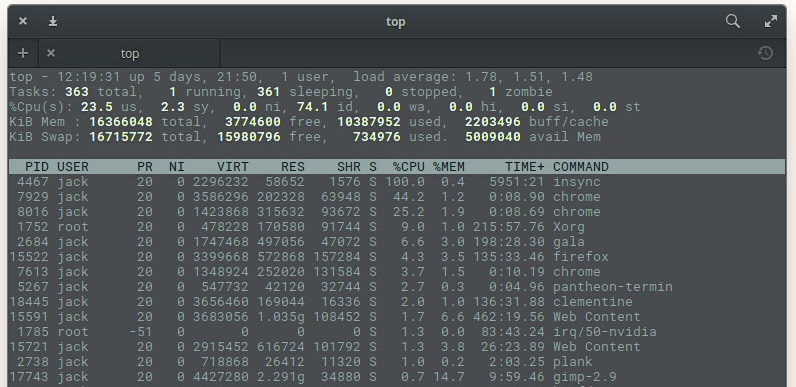Click the 'top' window title text
796x387 pixels.
395,22
